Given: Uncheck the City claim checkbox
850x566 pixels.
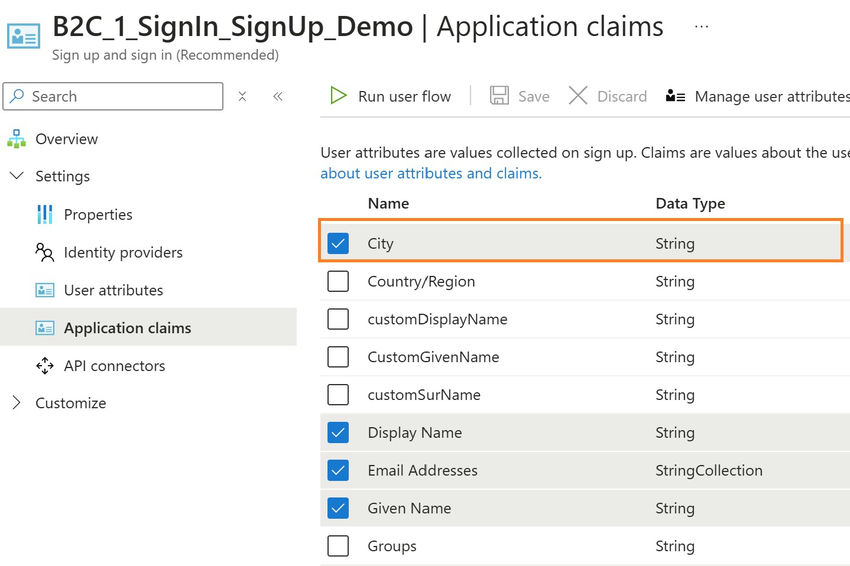Looking at the screenshot, I should point(338,243).
